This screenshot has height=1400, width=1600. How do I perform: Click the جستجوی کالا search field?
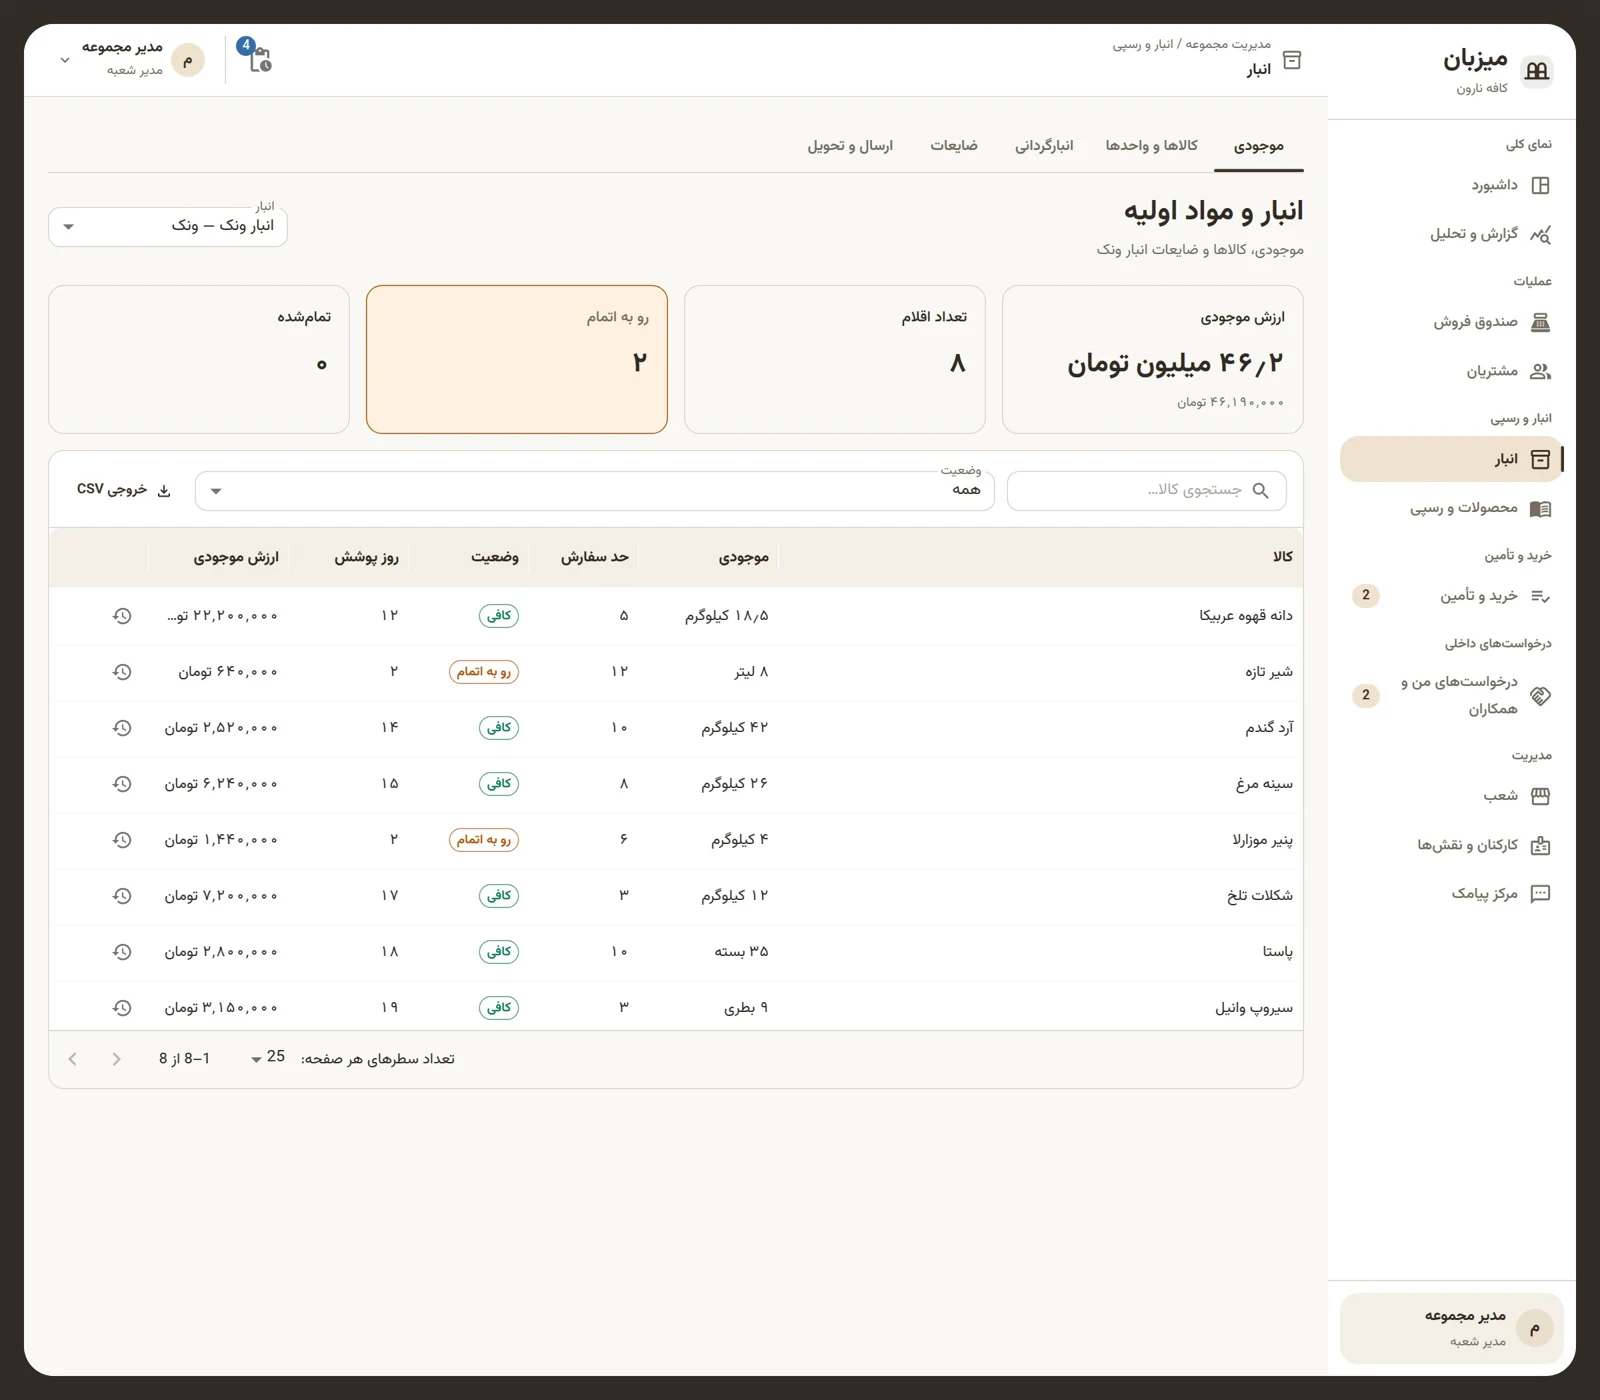tap(1146, 491)
